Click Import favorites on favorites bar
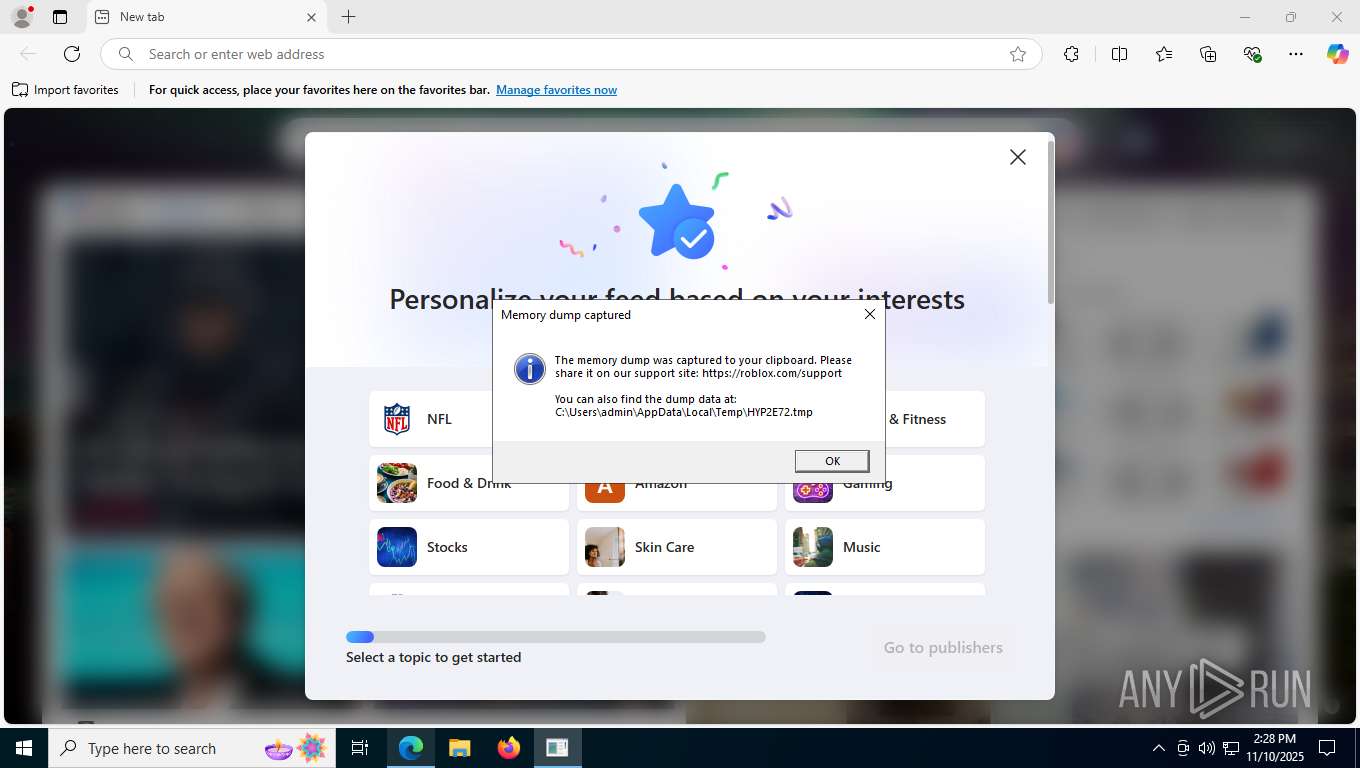This screenshot has width=1360, height=768. click(65, 90)
